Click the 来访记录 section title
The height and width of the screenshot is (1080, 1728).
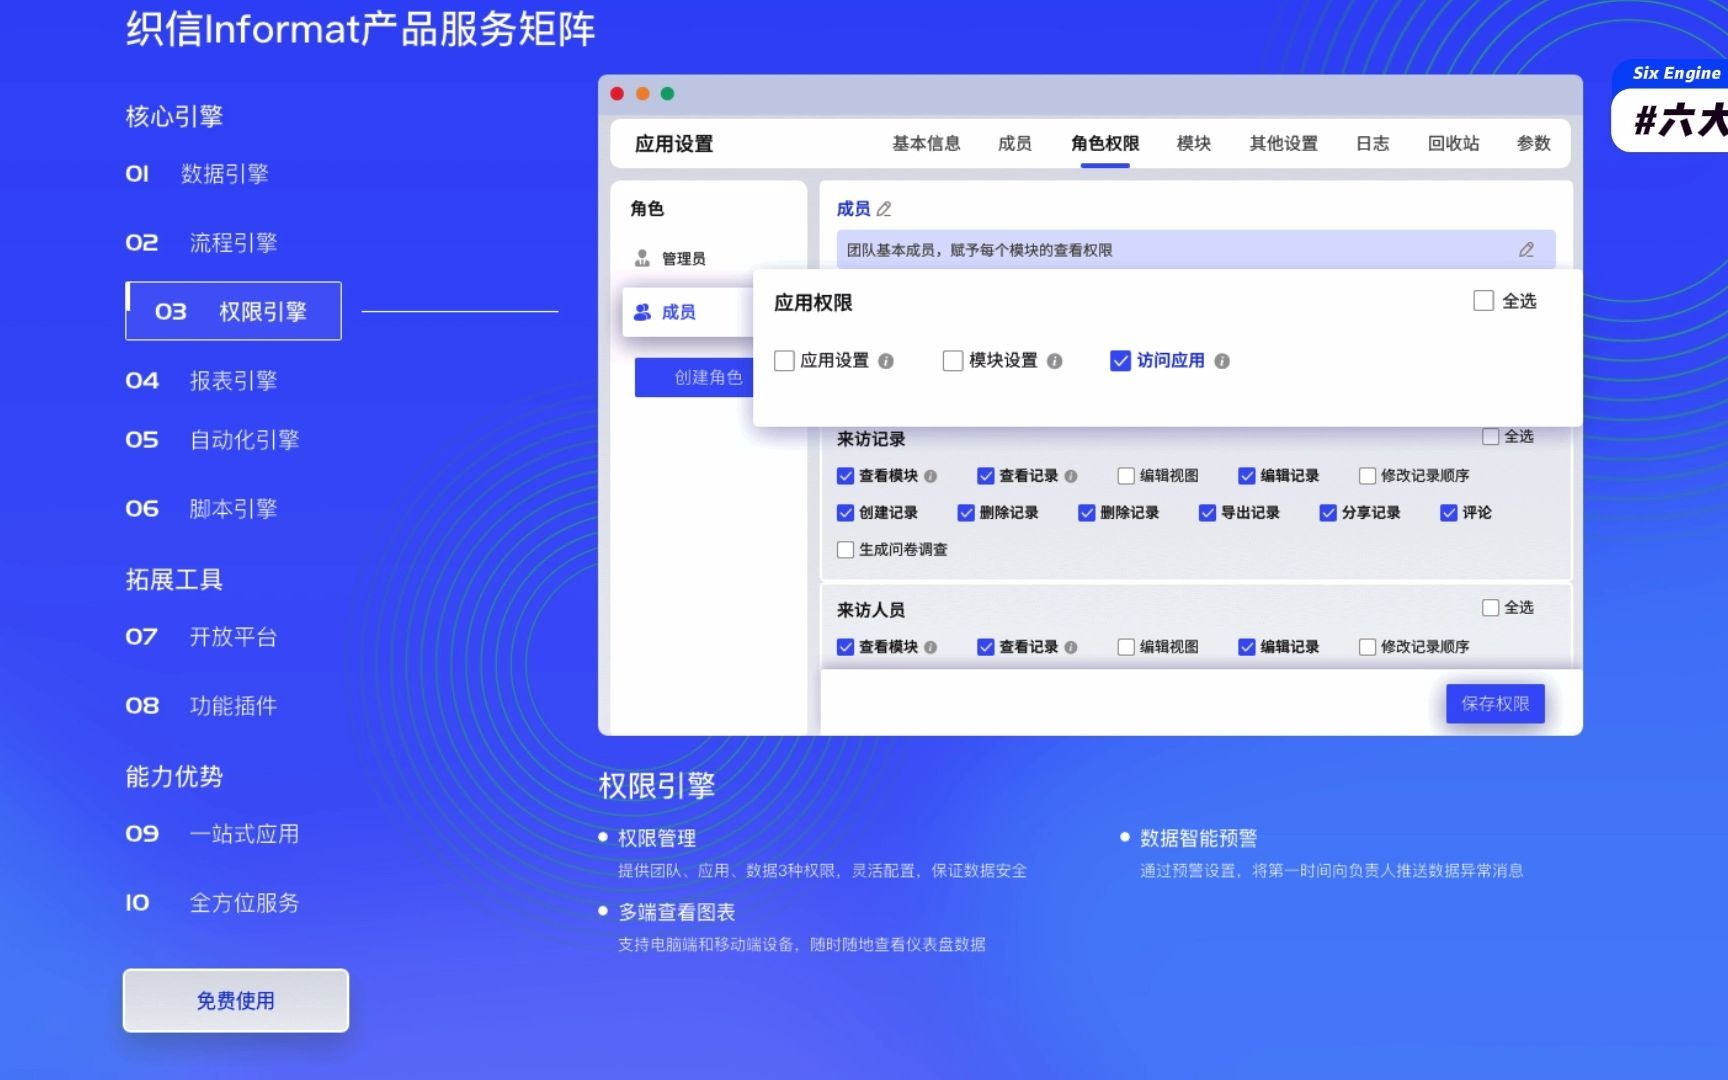pos(871,439)
